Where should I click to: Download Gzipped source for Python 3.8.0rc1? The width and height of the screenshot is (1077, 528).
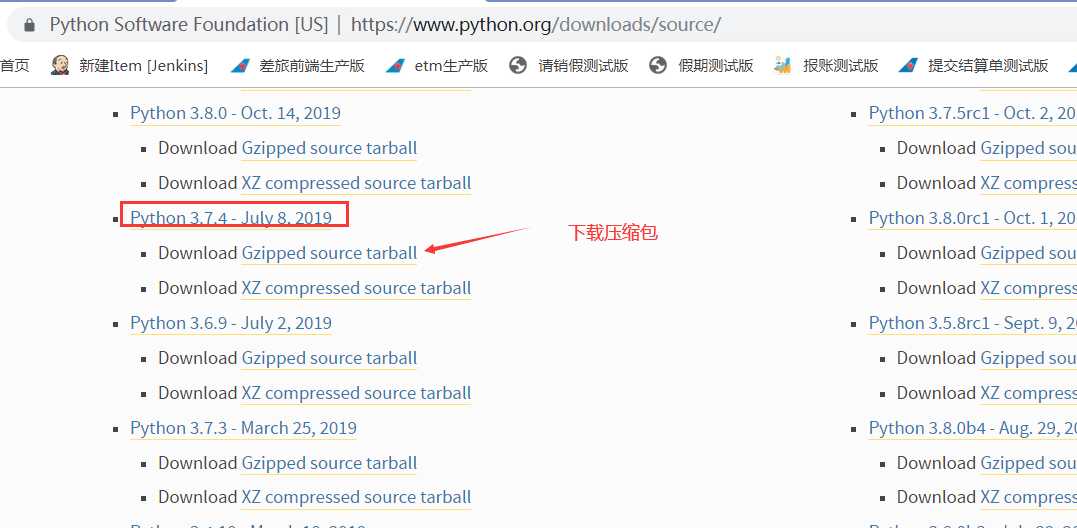[x=1028, y=253]
